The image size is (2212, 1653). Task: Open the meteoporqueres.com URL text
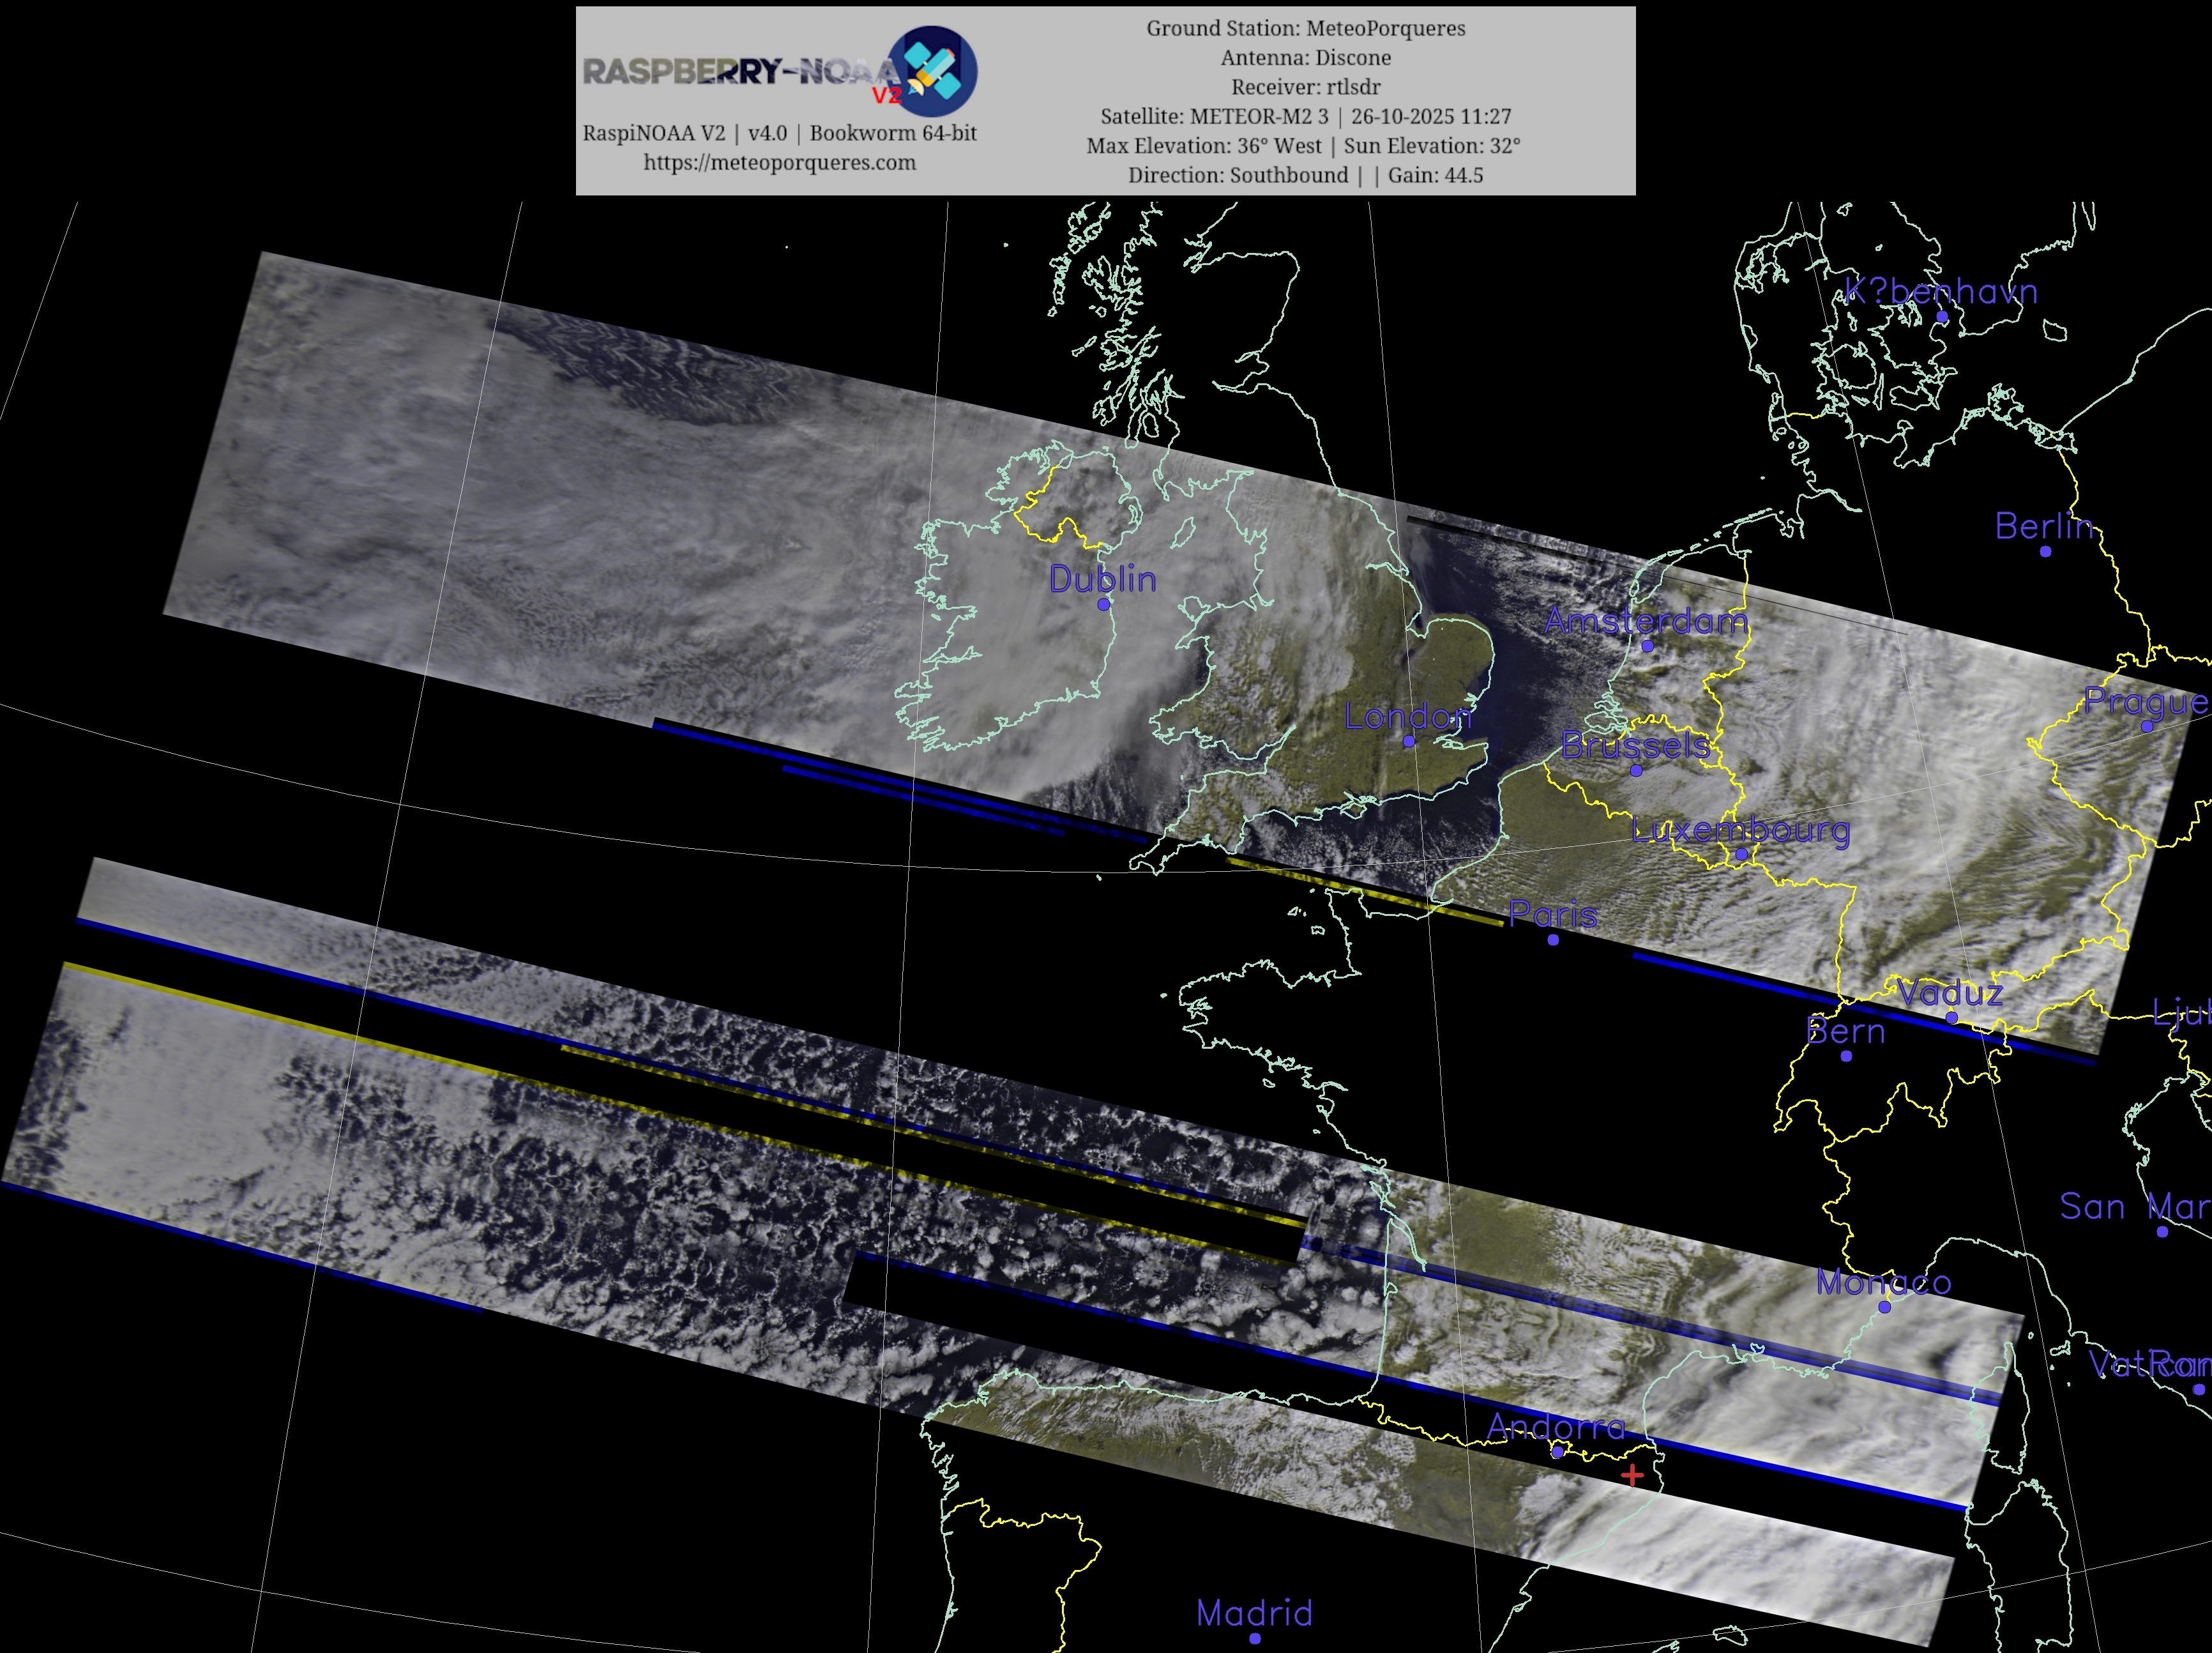tap(779, 162)
